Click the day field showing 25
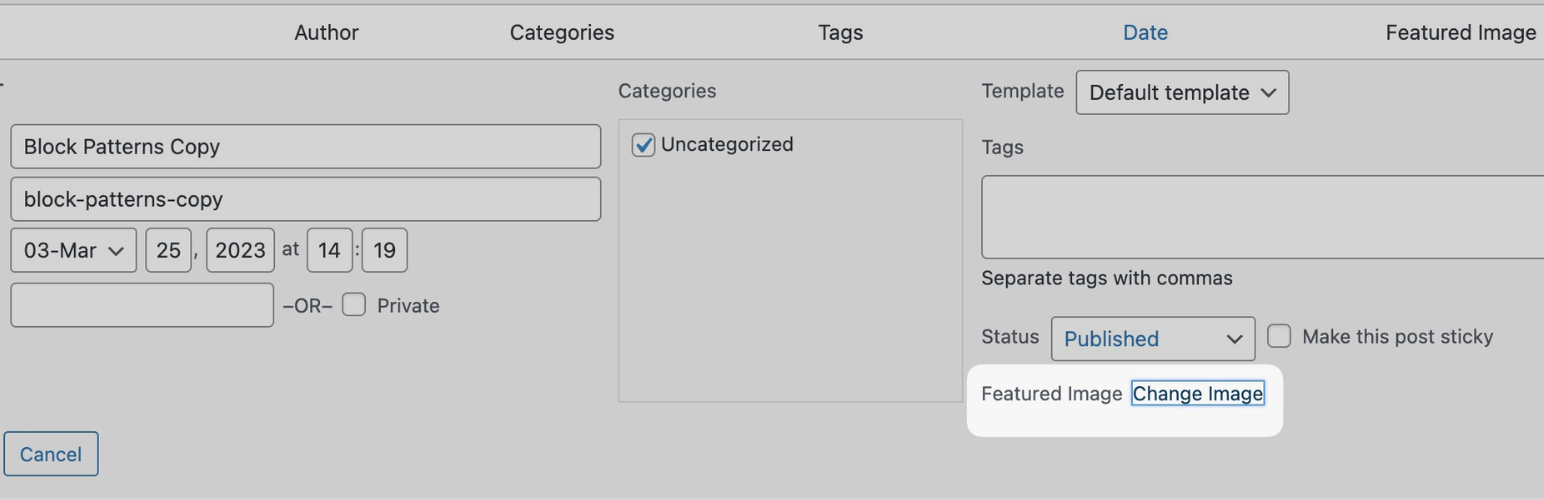The image size is (1544, 500). 168,250
